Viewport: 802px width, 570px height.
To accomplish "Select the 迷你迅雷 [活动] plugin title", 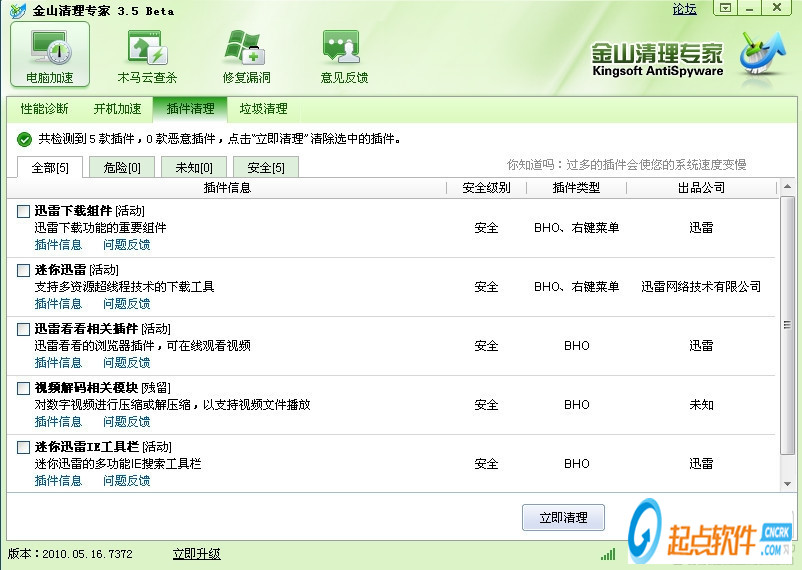I will coord(77,270).
